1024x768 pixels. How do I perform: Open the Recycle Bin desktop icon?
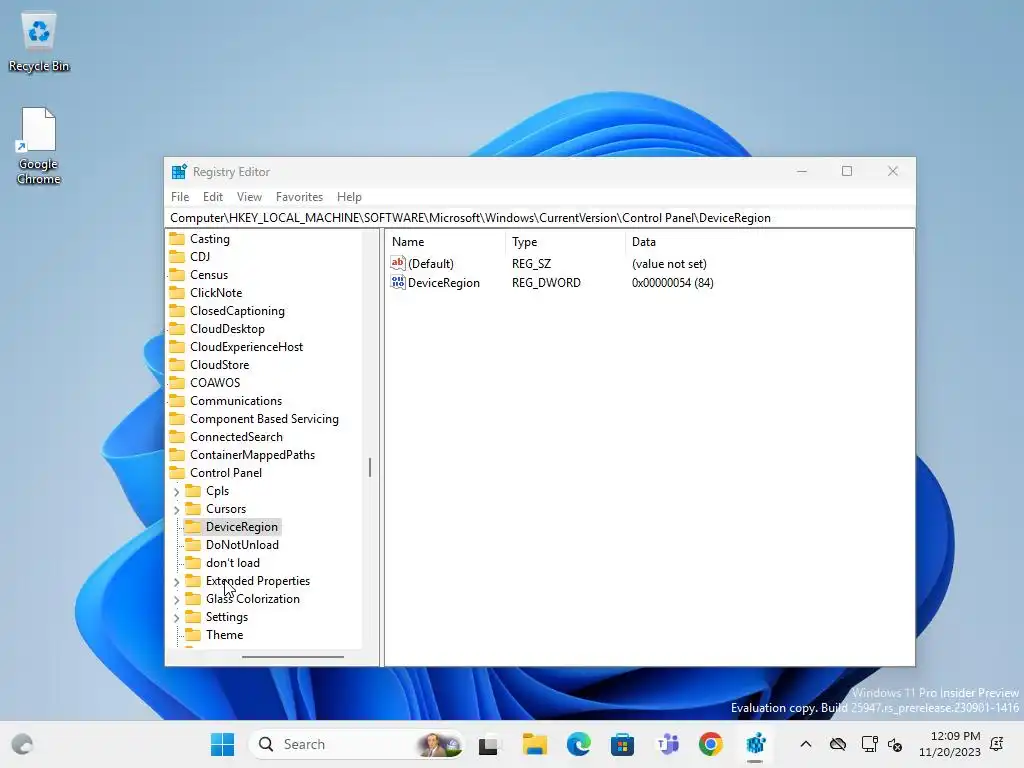(x=39, y=42)
